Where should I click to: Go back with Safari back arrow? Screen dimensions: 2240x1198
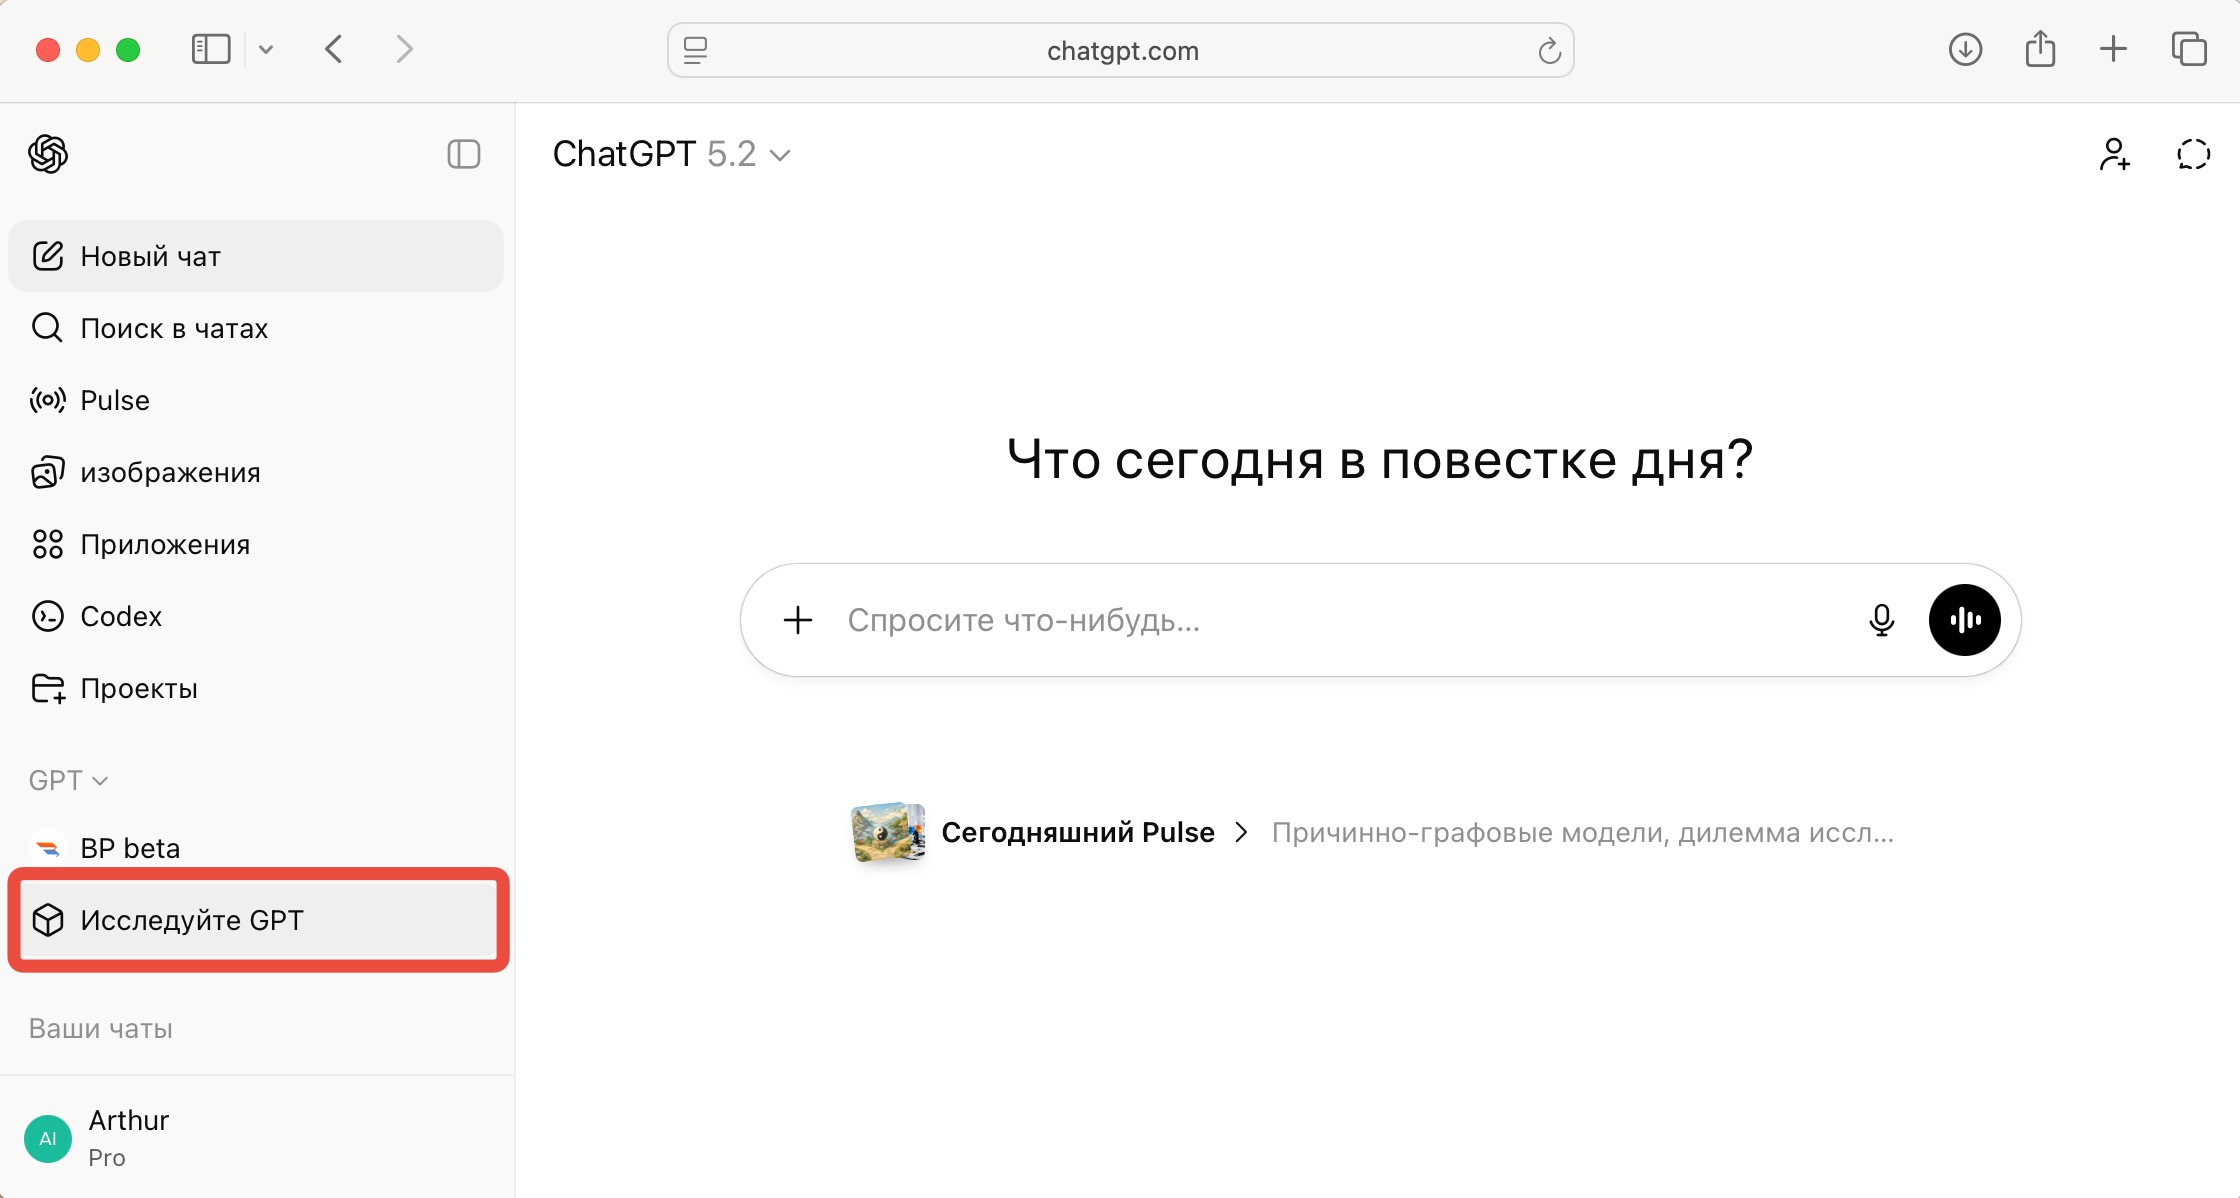(x=334, y=49)
